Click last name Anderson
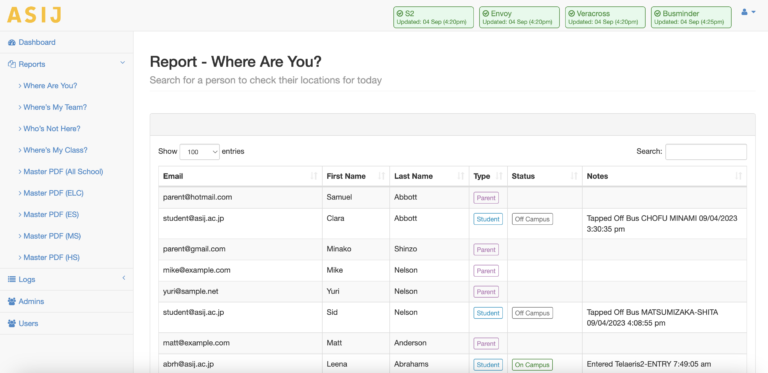 pyautogui.click(x=410, y=343)
